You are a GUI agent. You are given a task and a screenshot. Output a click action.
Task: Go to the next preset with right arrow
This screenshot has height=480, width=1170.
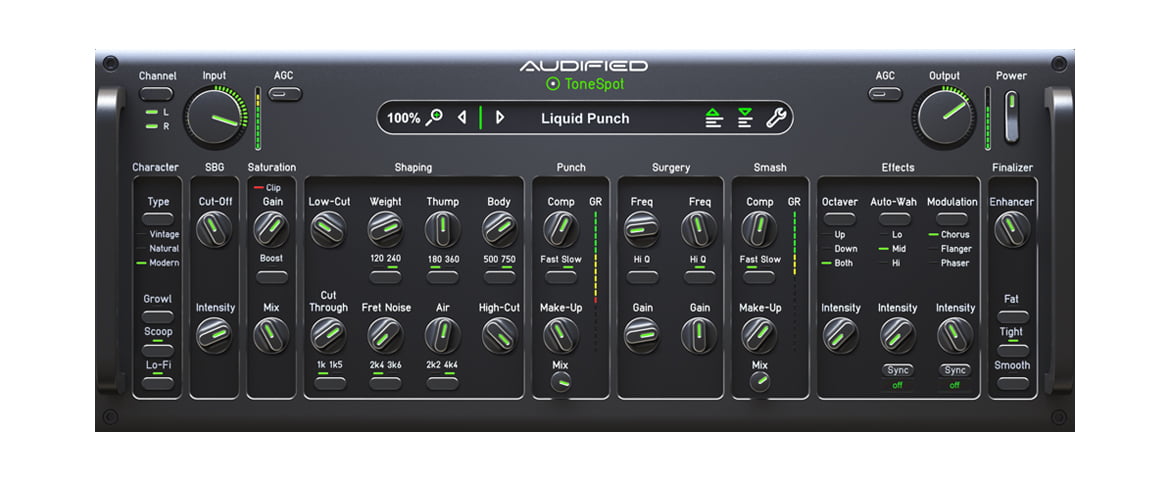coord(499,117)
